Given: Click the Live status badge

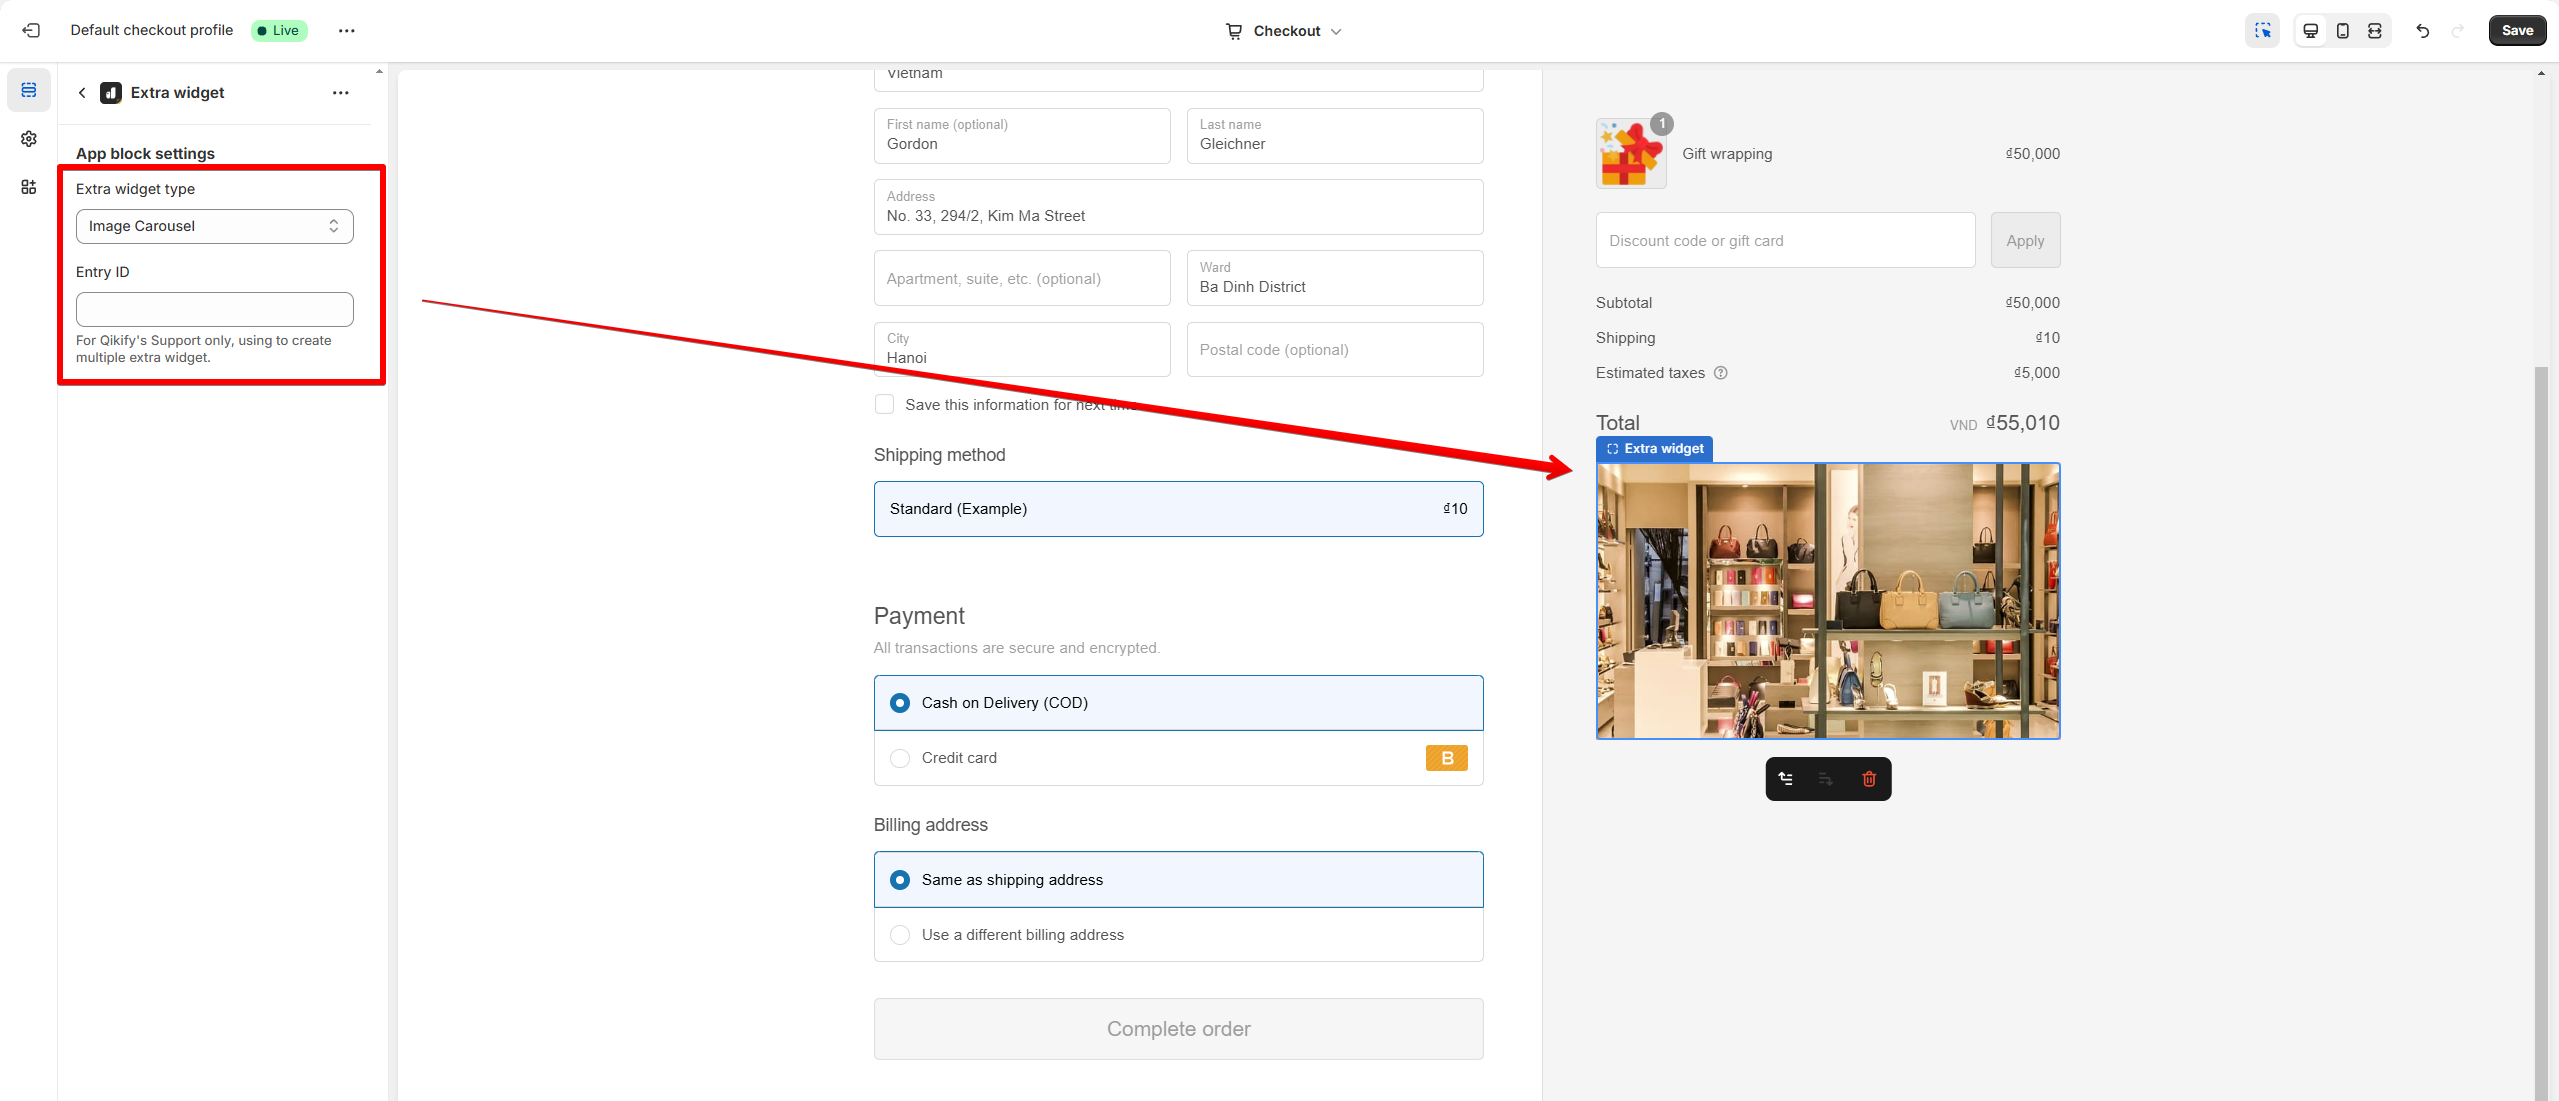Looking at the screenshot, I should pyautogui.click(x=279, y=30).
